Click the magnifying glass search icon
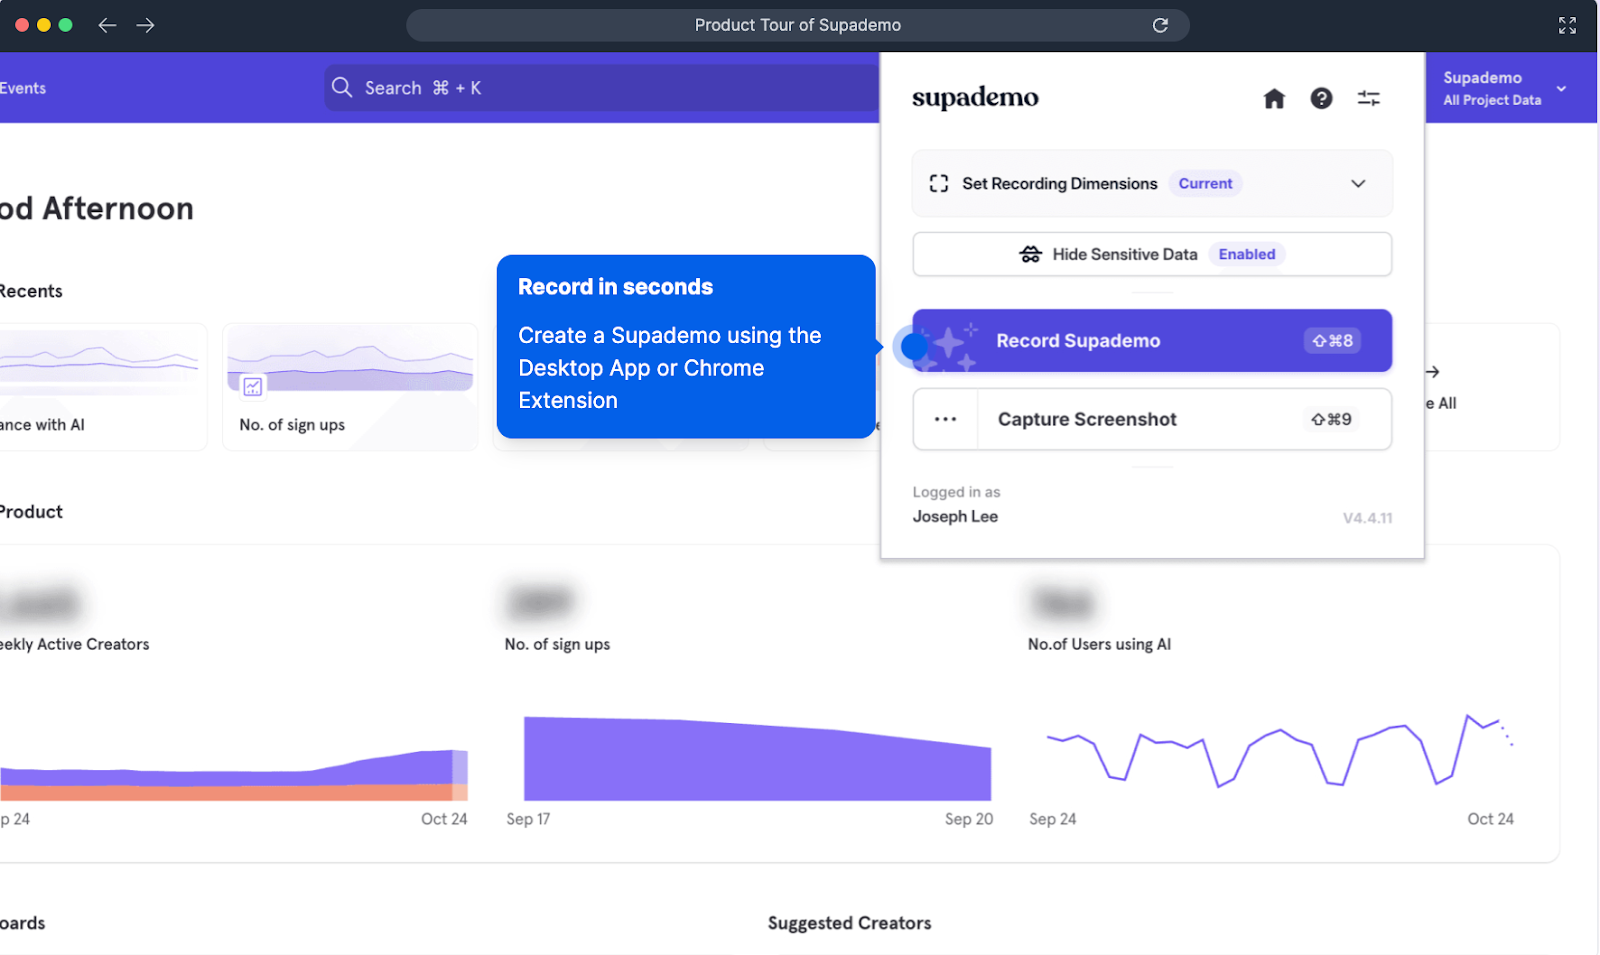Viewport: 1600px width, 955px height. tap(342, 88)
